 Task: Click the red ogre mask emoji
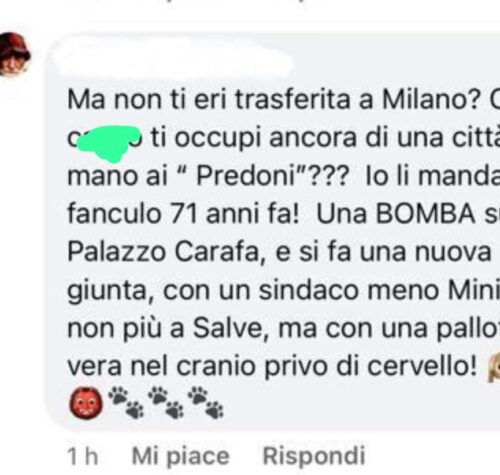tap(86, 403)
